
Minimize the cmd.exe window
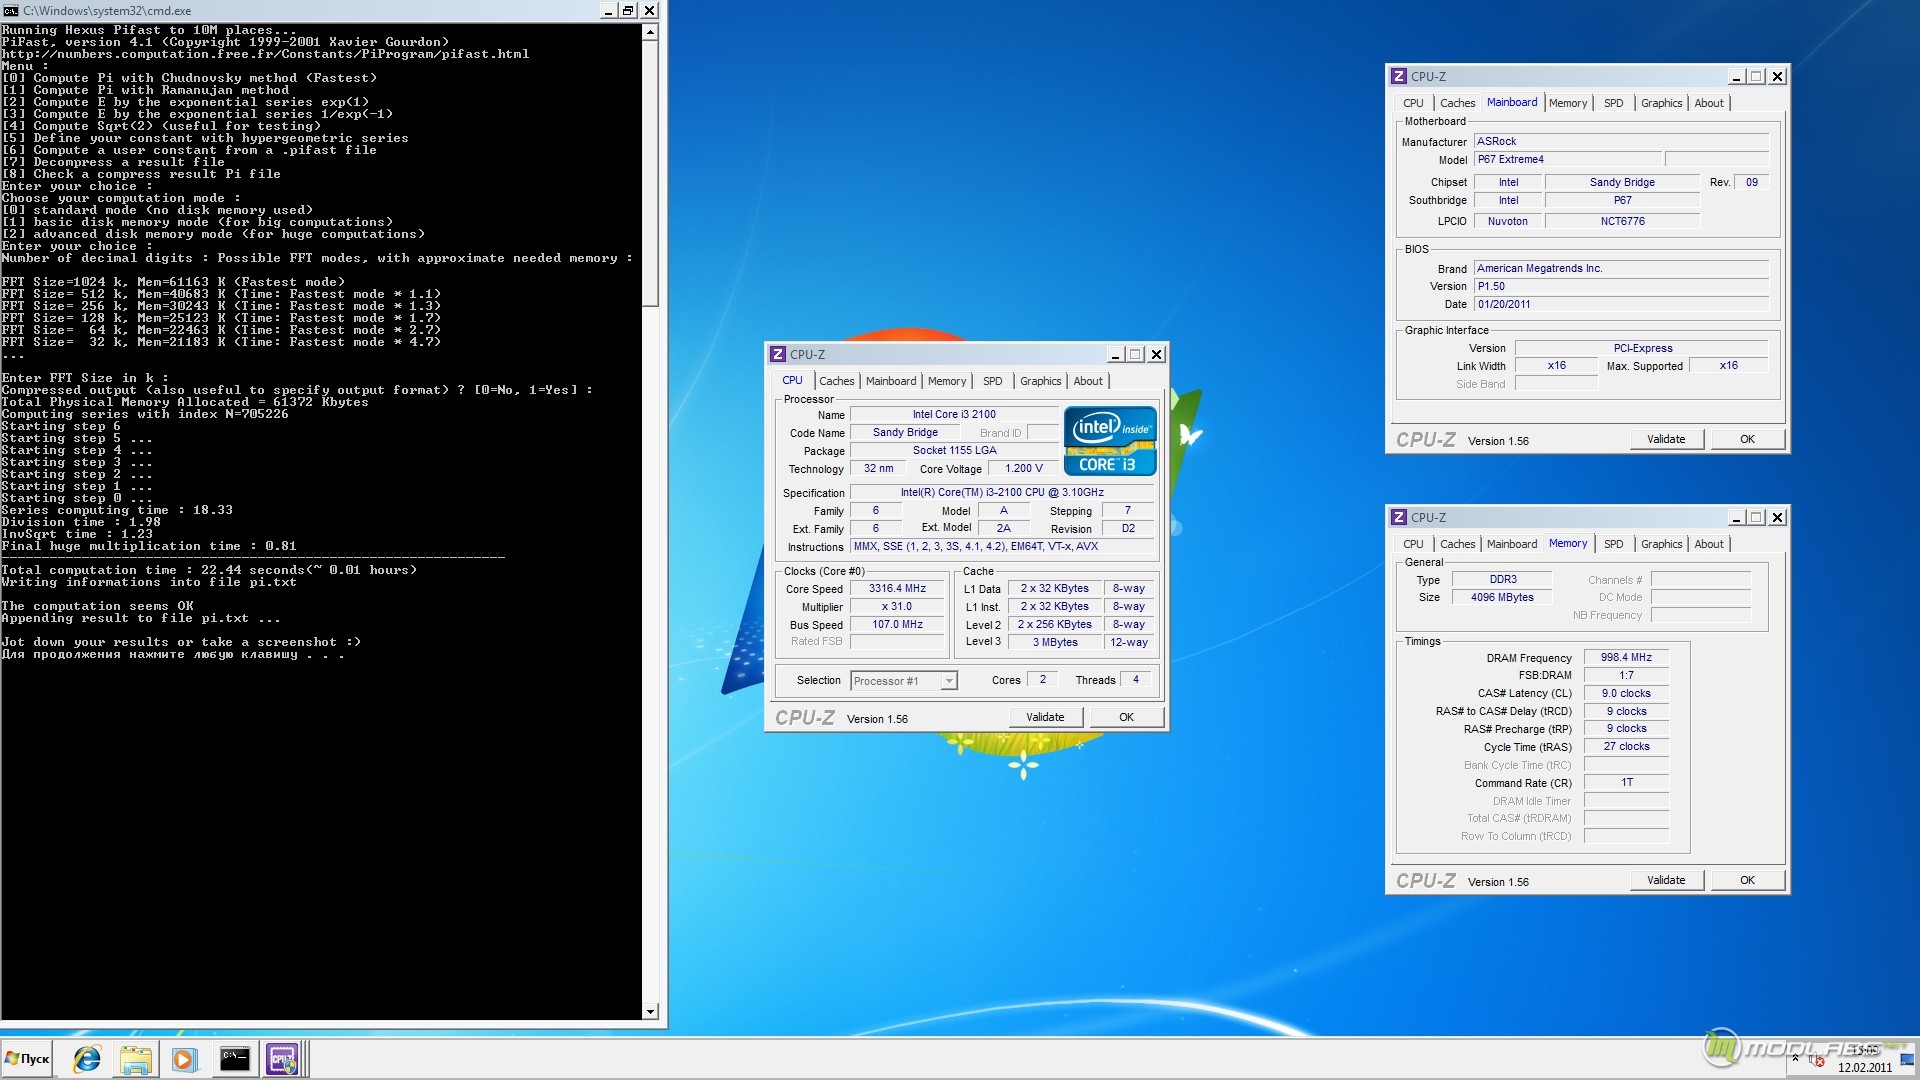[x=608, y=10]
